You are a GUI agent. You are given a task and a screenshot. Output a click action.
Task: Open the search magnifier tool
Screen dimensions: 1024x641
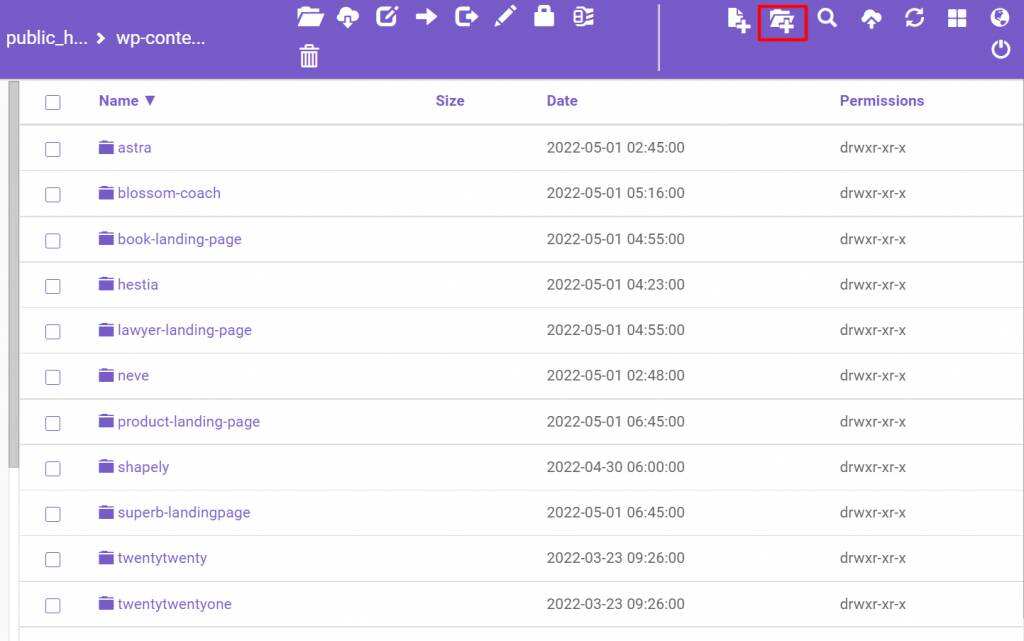click(827, 18)
